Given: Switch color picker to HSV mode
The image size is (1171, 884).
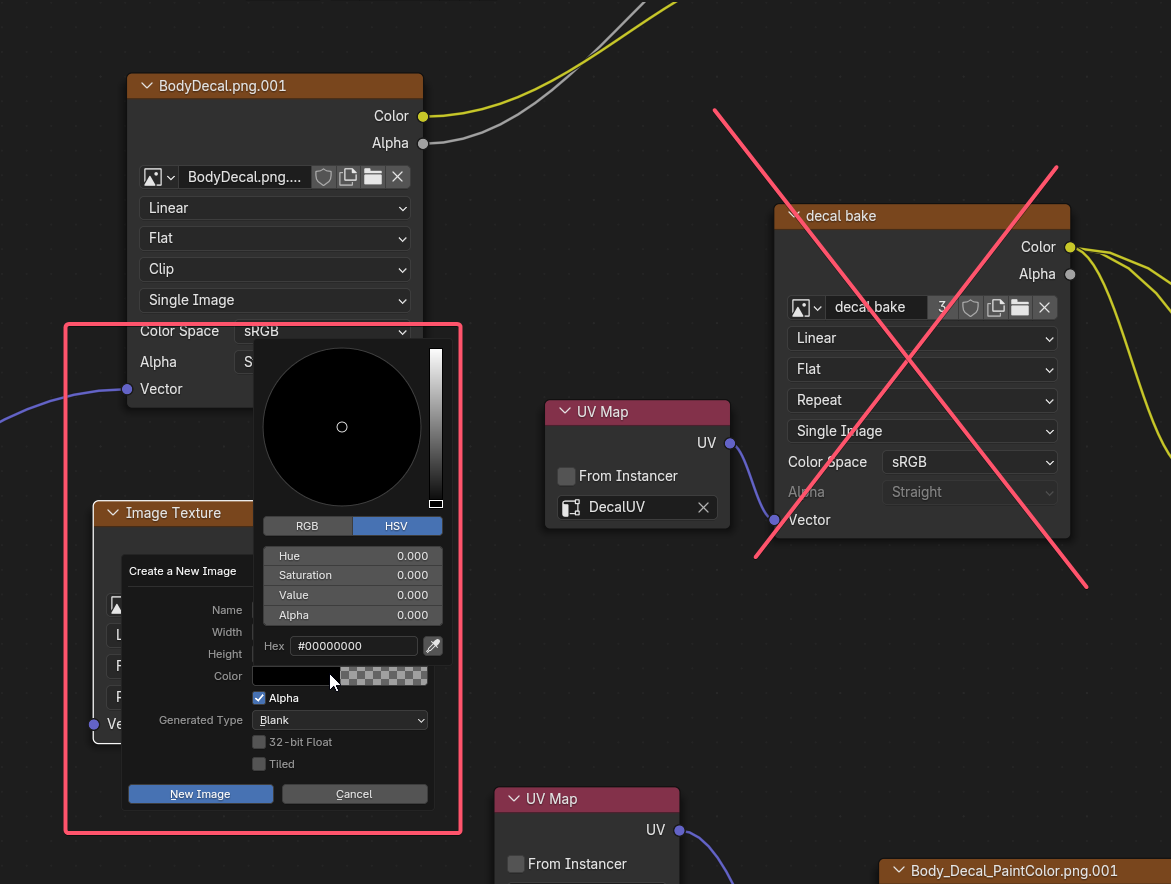Looking at the screenshot, I should pyautogui.click(x=397, y=526).
